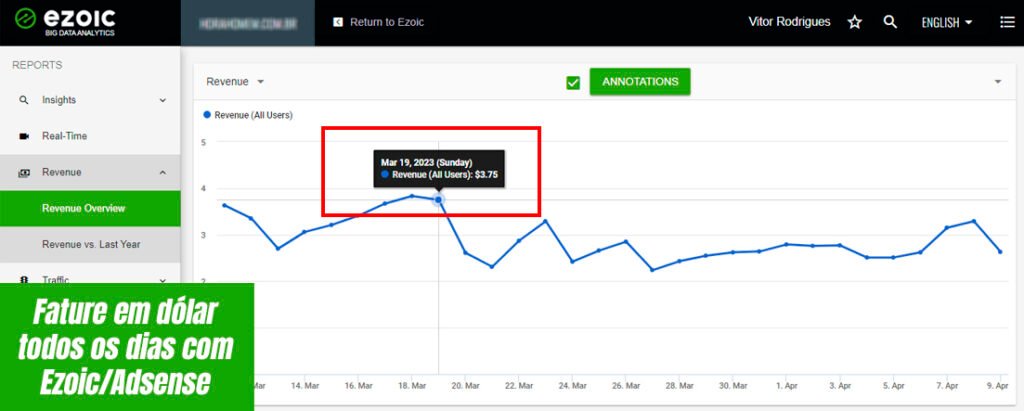Click the Revenue money icon in sidebar
This screenshot has height=411, width=1024.
pyautogui.click(x=24, y=172)
